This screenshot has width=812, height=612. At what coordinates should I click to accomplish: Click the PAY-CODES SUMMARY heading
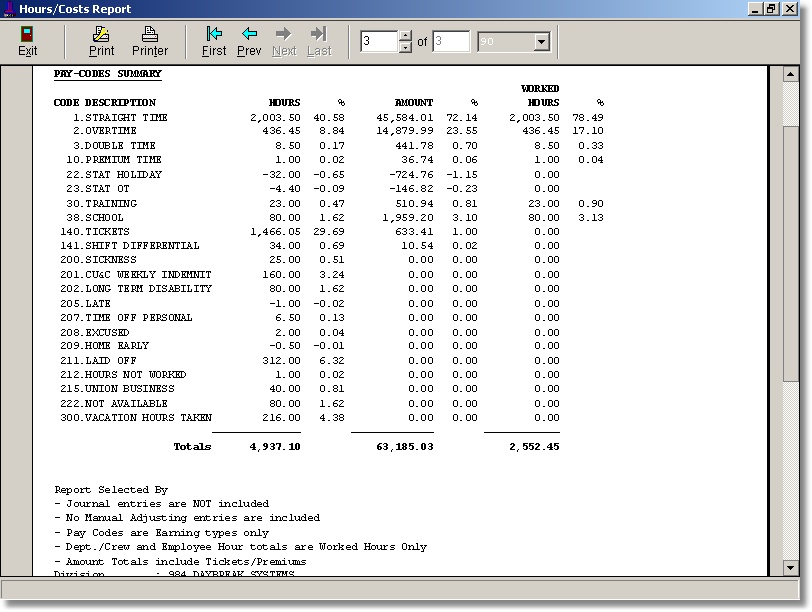(x=108, y=74)
